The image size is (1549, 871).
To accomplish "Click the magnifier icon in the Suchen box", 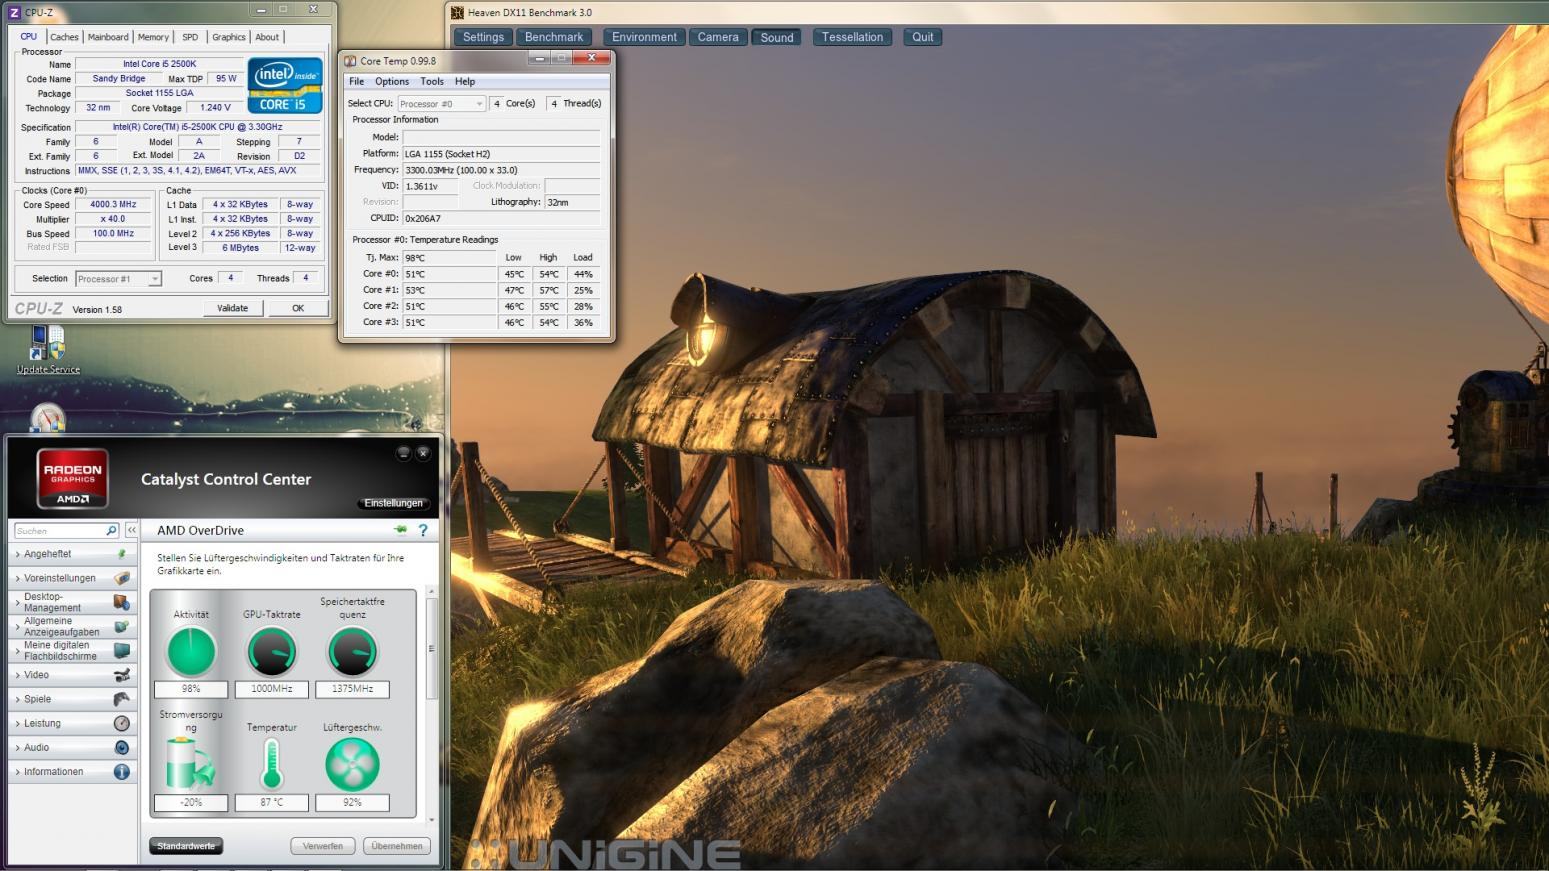I will point(111,530).
